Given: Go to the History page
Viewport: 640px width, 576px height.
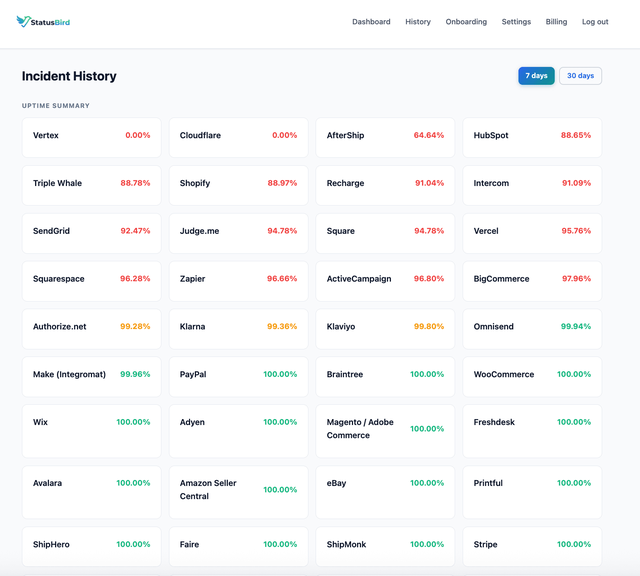Looking at the screenshot, I should click(418, 22).
